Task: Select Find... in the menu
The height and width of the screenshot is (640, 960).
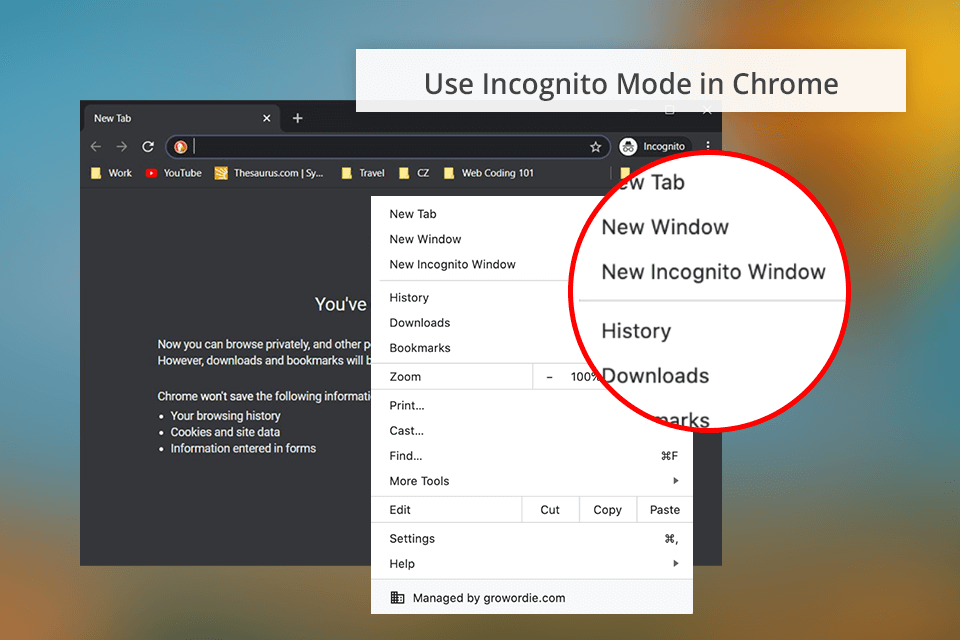Action: tap(531, 456)
